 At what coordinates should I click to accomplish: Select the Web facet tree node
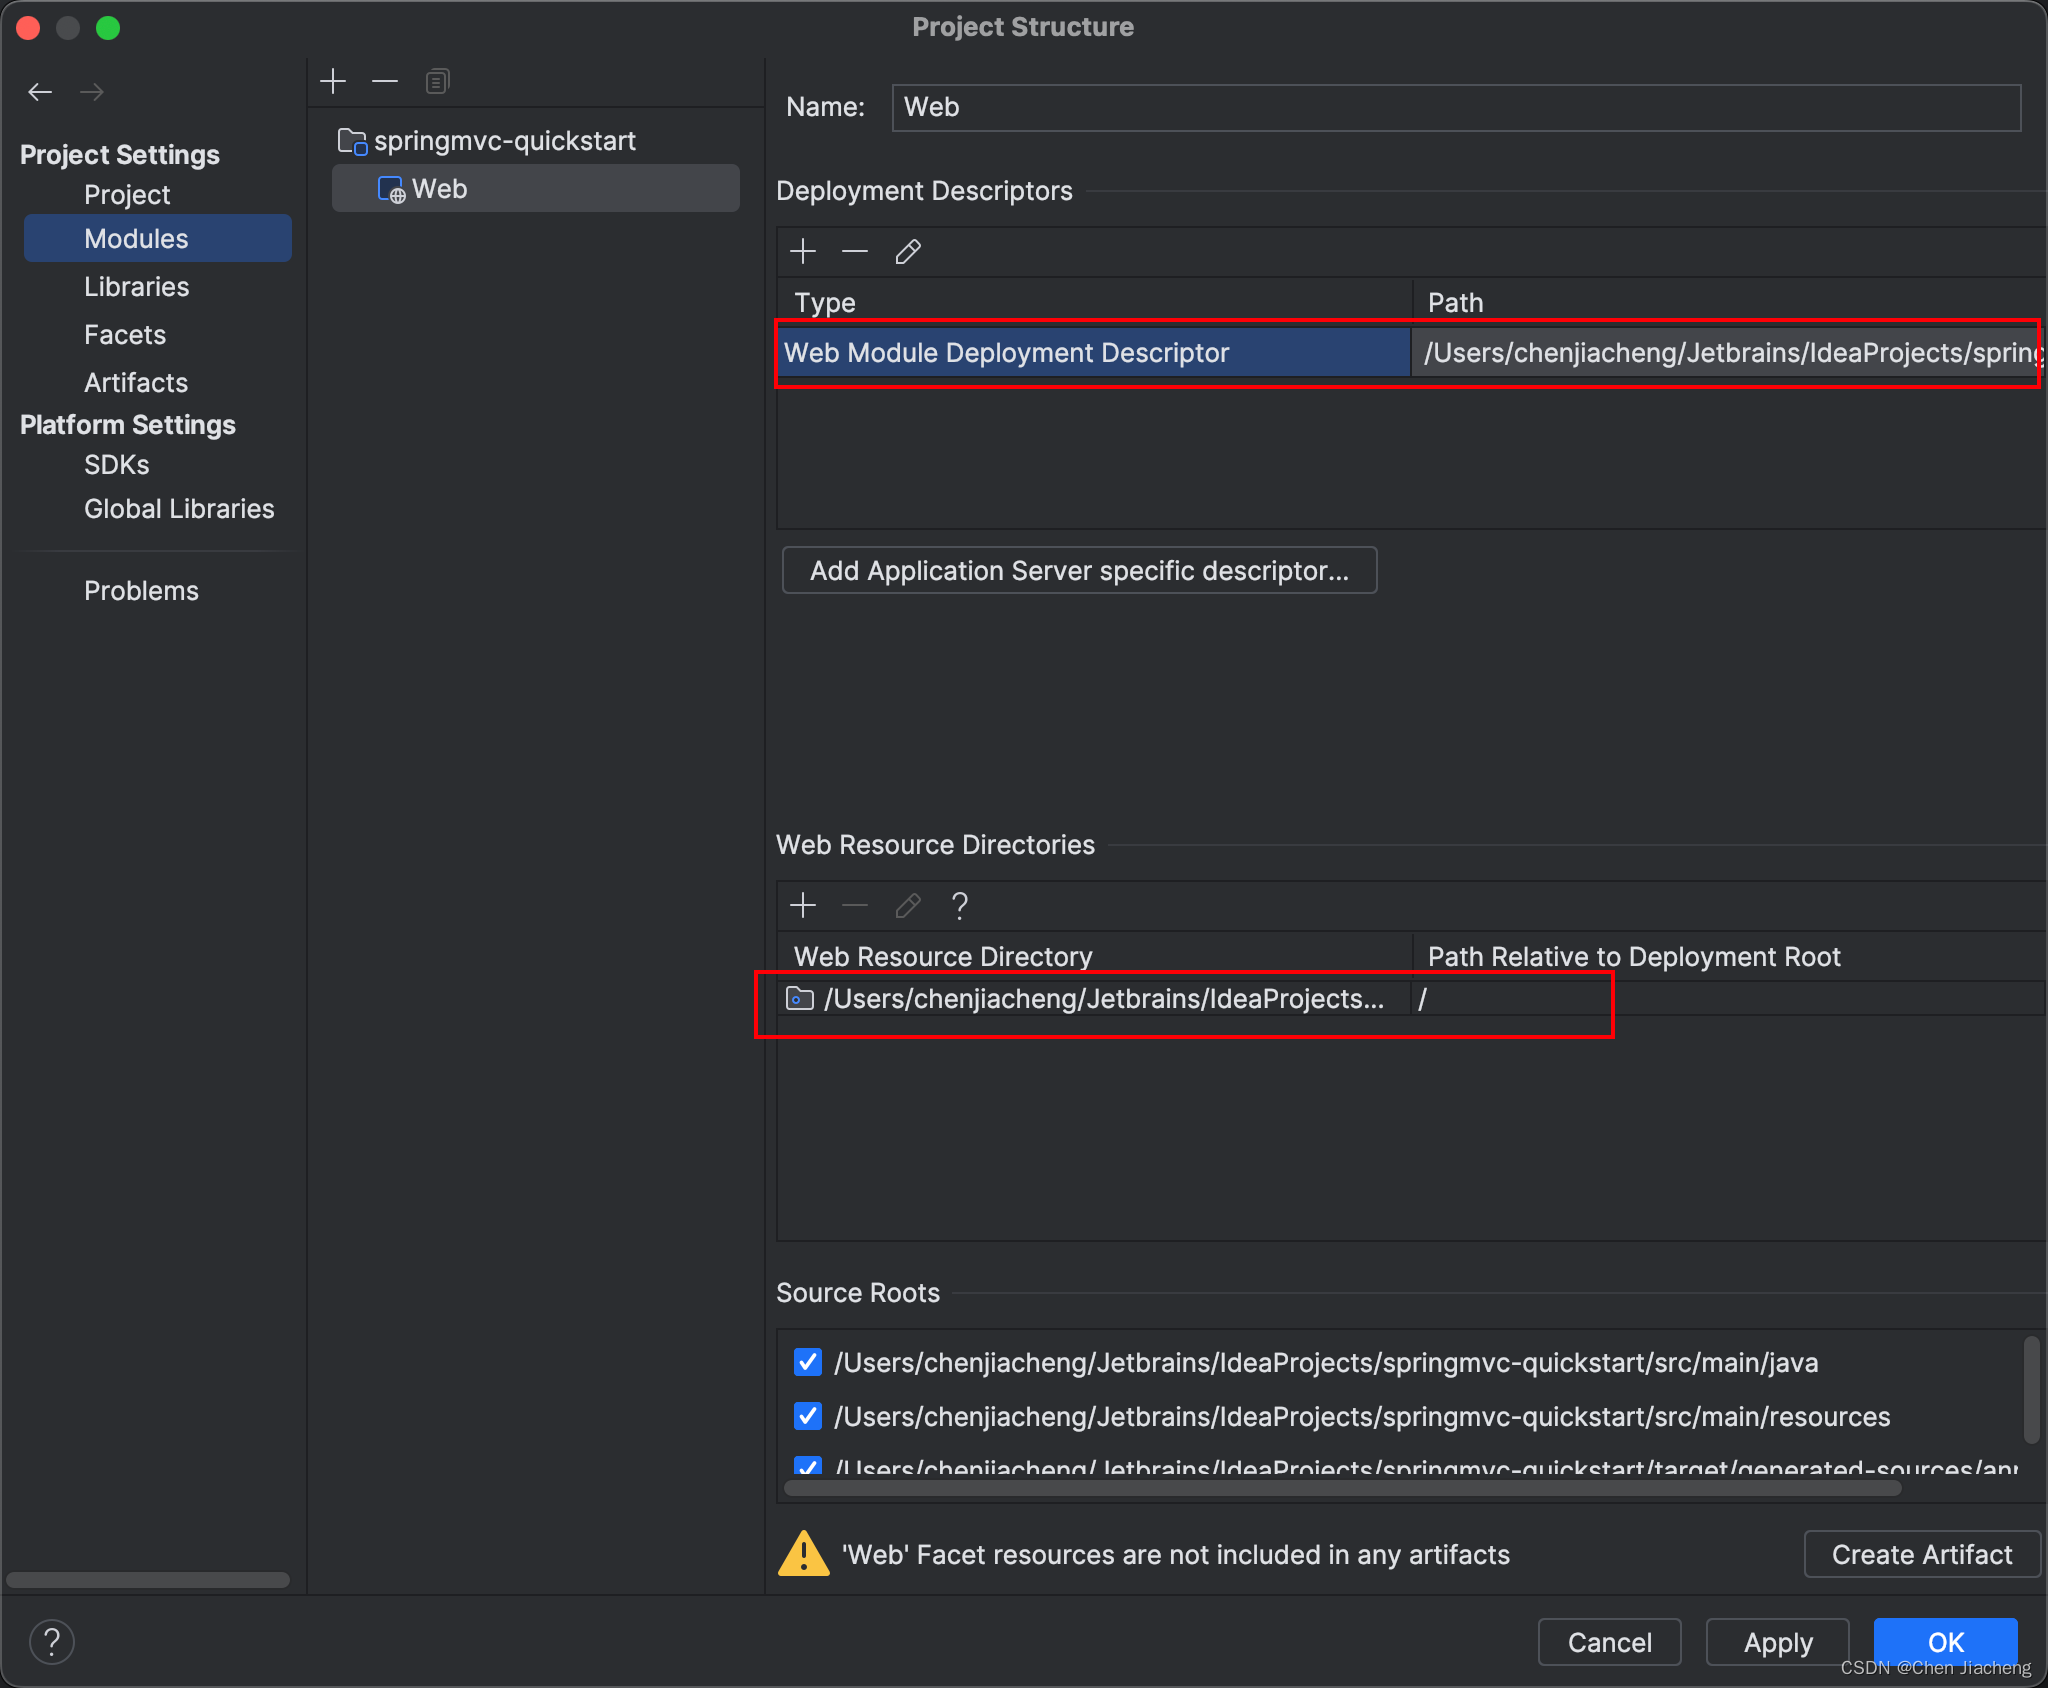[x=536, y=188]
